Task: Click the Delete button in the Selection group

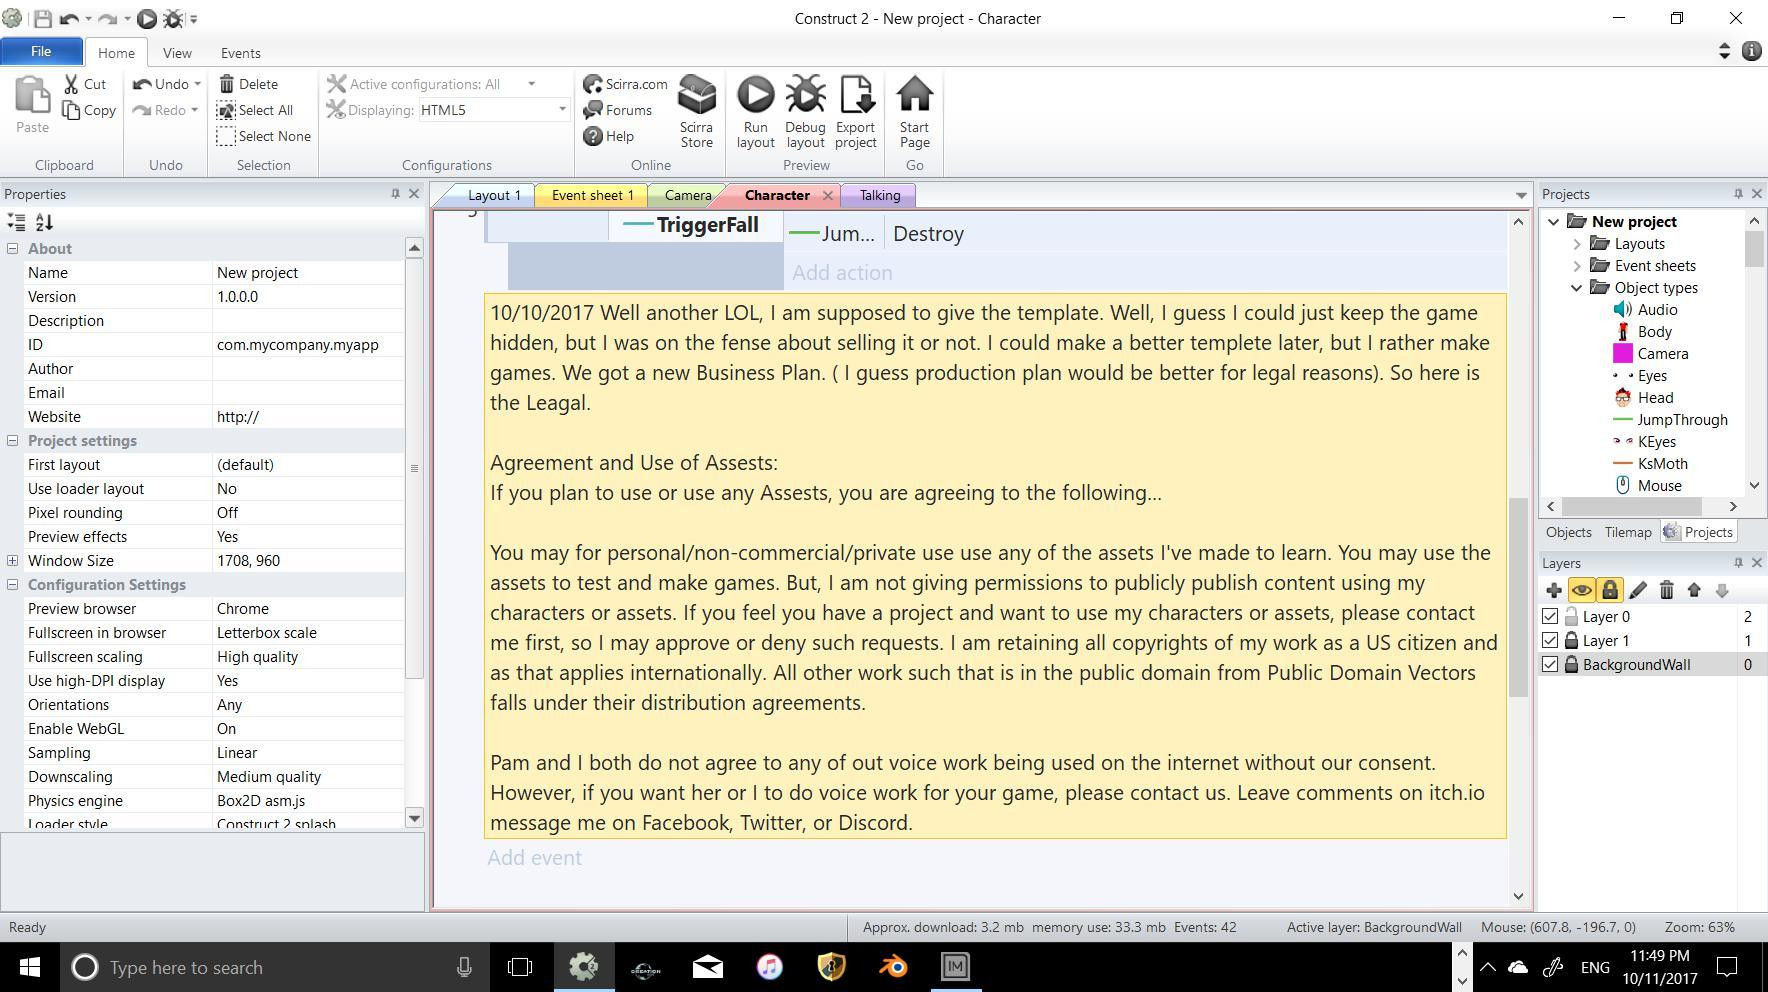Action: click(248, 84)
